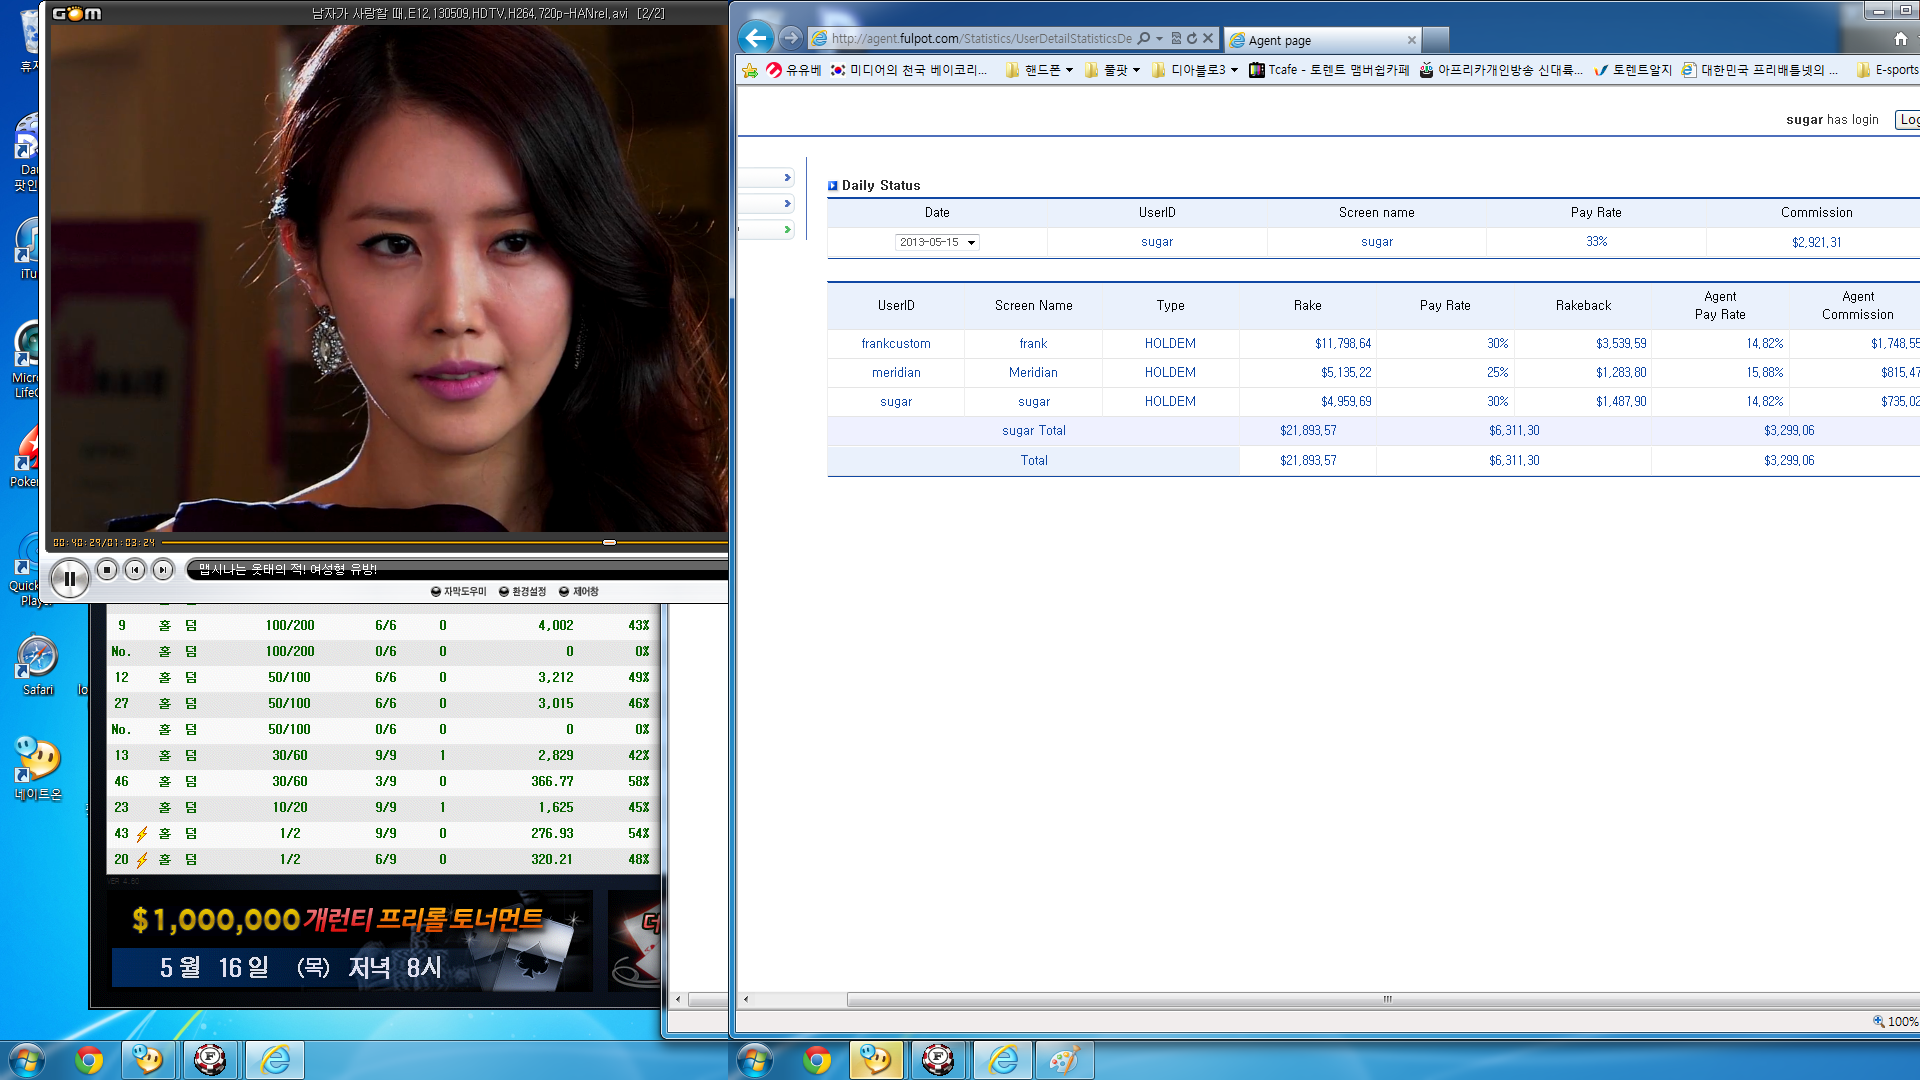
Task: Expand the second blue arrow sidebar item
Action: click(x=788, y=204)
